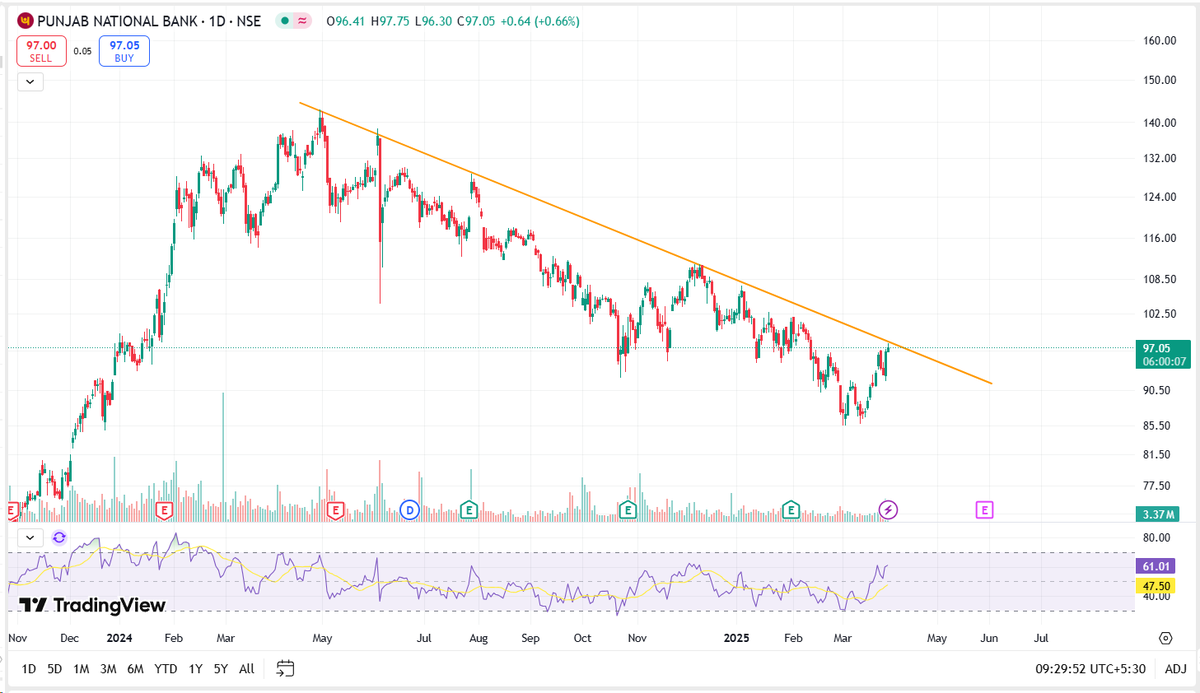Open the go-to-date calendar icon

coord(285,668)
